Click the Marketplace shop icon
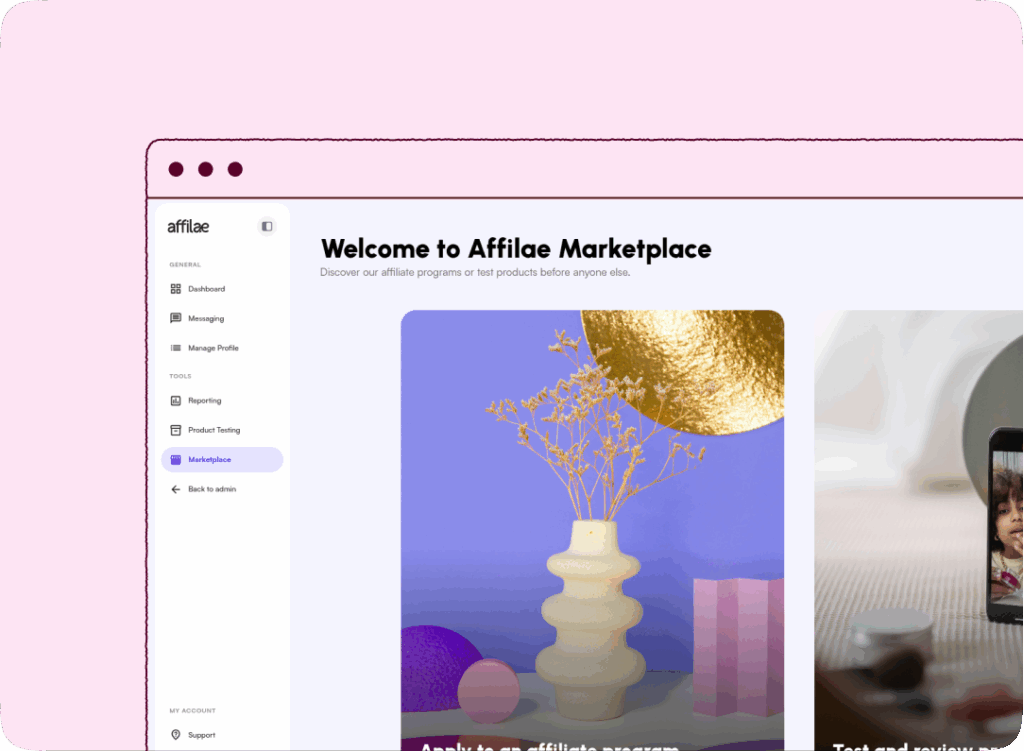This screenshot has width=1024, height=751. click(x=176, y=459)
